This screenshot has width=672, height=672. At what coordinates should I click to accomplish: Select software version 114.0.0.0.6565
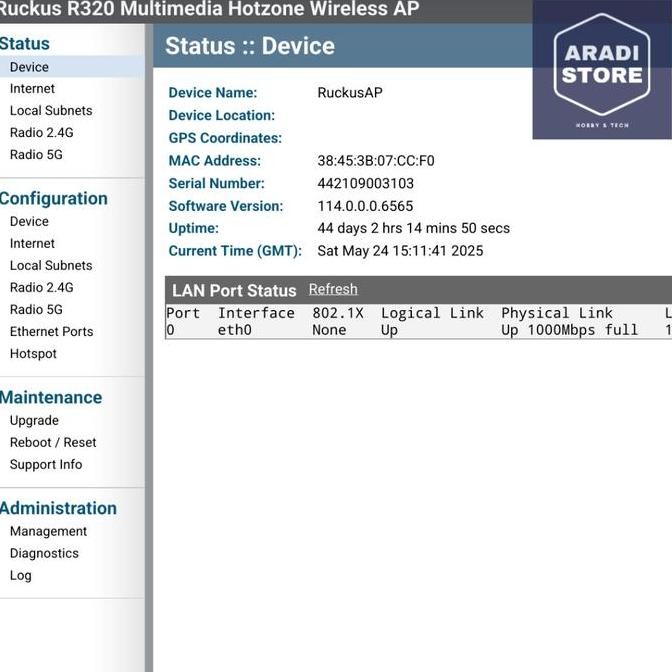pyautogui.click(x=365, y=206)
